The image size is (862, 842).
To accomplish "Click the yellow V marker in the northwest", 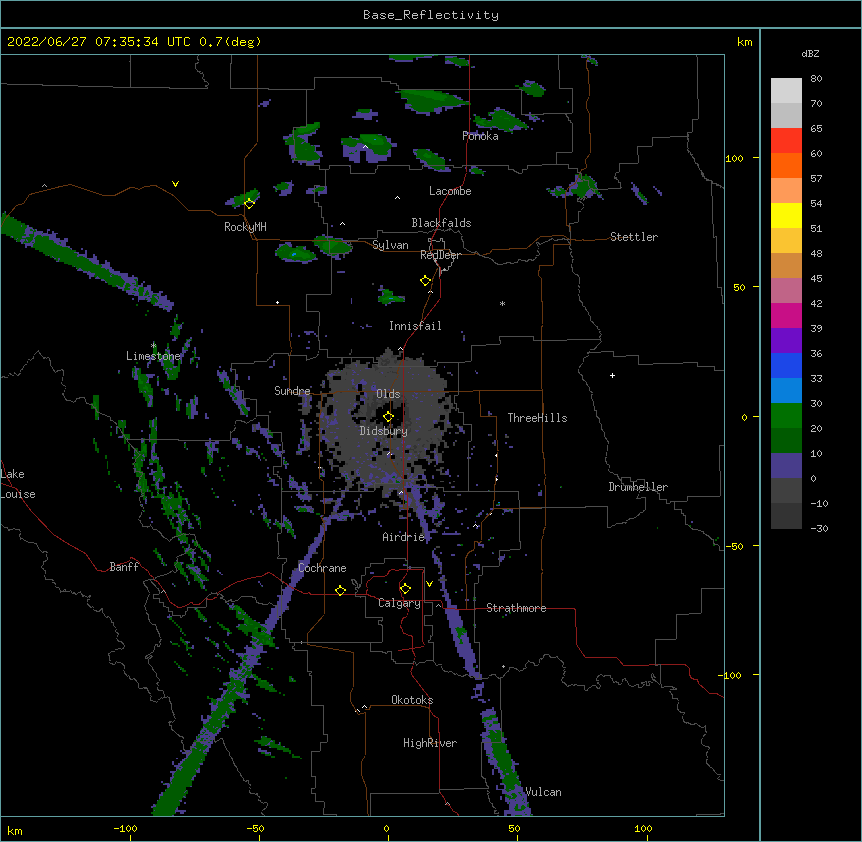I will (175, 184).
